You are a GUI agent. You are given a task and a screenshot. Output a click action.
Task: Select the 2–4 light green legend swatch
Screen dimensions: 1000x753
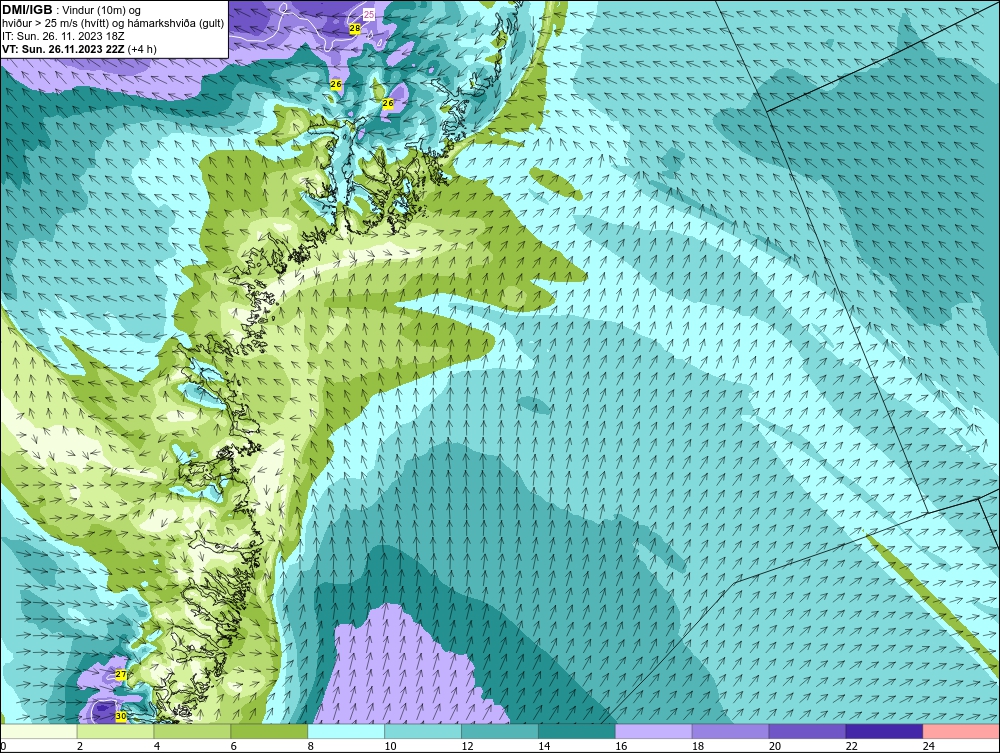coord(115,731)
